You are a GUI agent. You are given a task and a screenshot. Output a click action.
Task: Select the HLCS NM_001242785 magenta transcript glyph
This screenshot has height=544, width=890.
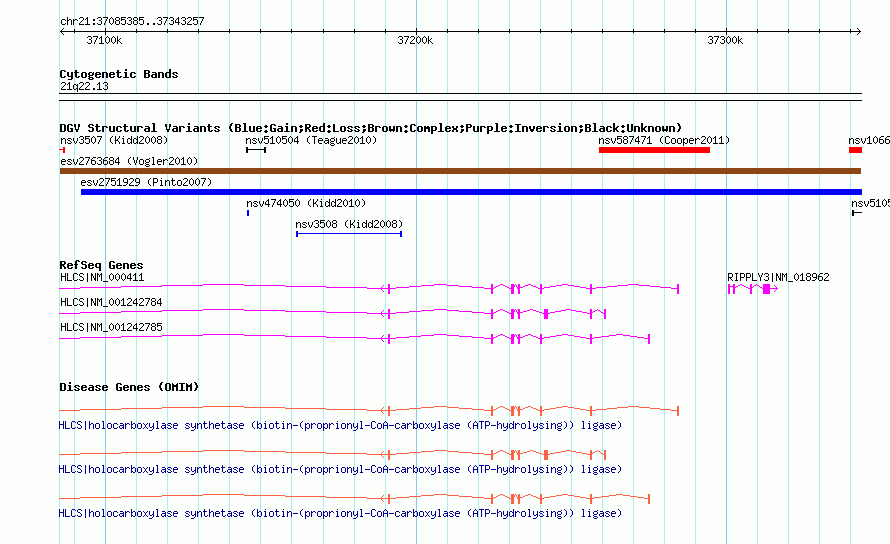pos(355,338)
